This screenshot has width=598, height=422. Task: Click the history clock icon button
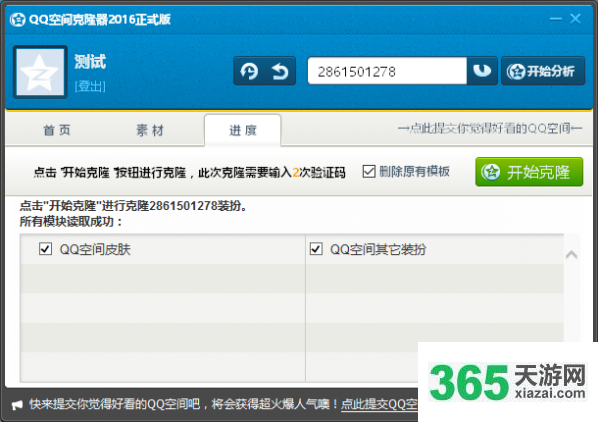(x=249, y=71)
